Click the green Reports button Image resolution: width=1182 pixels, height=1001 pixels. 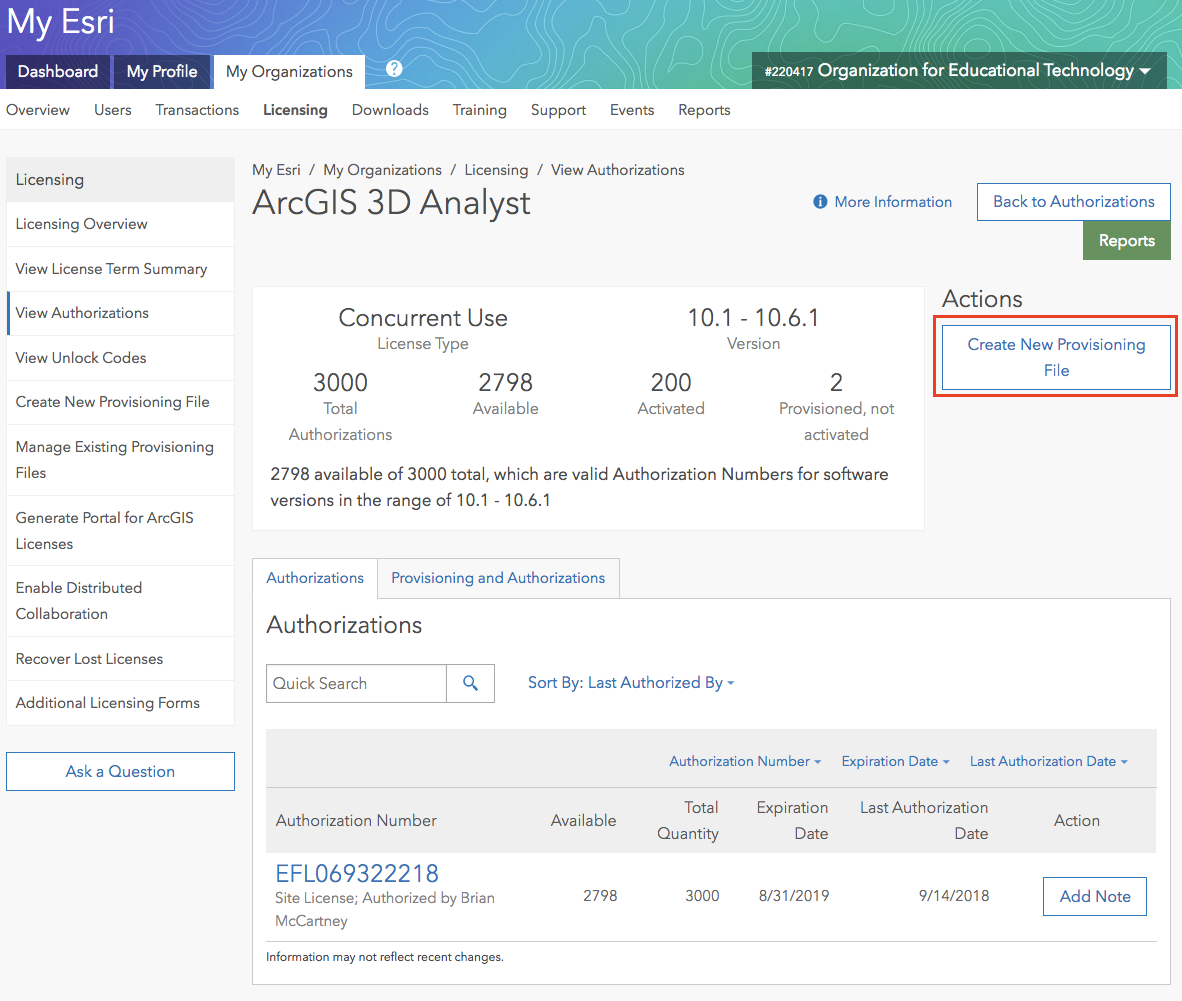click(x=1127, y=240)
